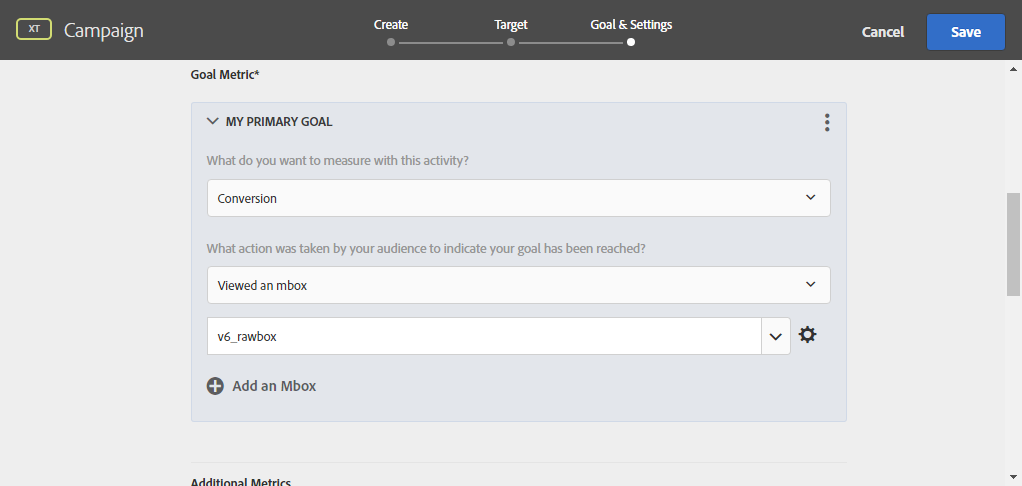
Task: Click the Target step progress dot
Action: pos(511,42)
